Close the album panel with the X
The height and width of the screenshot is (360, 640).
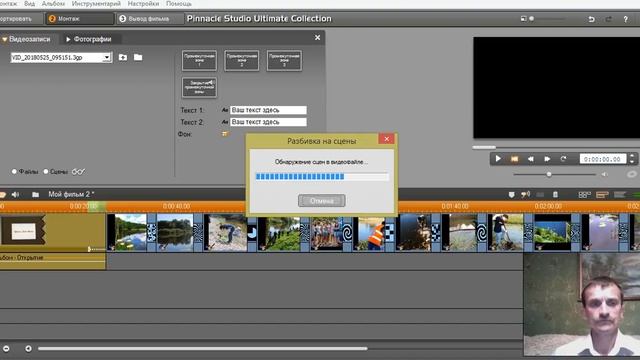point(318,38)
